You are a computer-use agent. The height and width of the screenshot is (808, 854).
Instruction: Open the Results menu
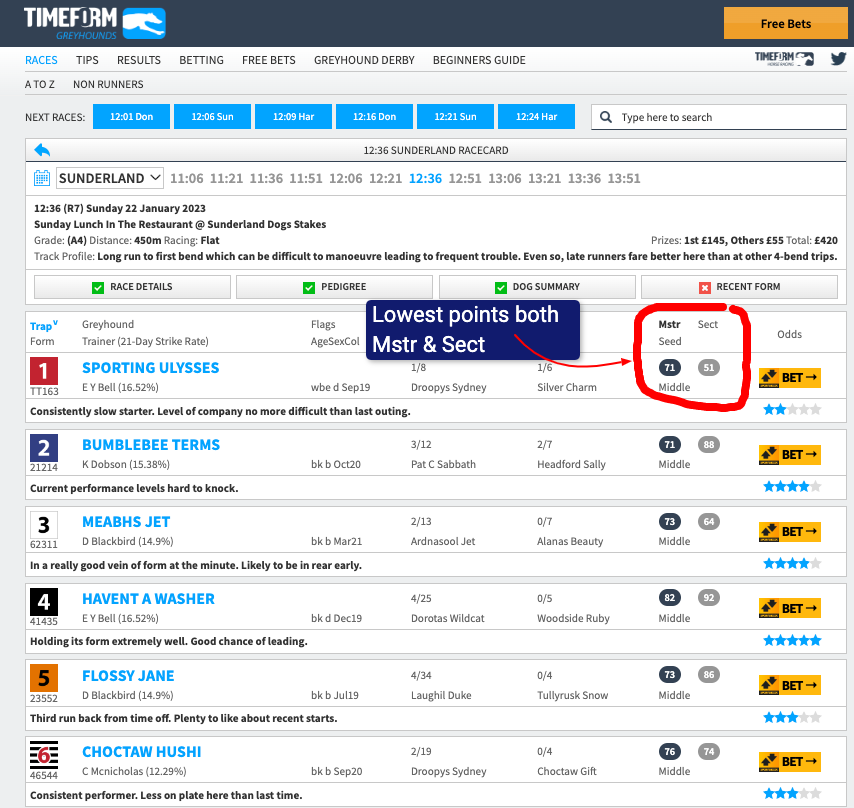(x=139, y=60)
